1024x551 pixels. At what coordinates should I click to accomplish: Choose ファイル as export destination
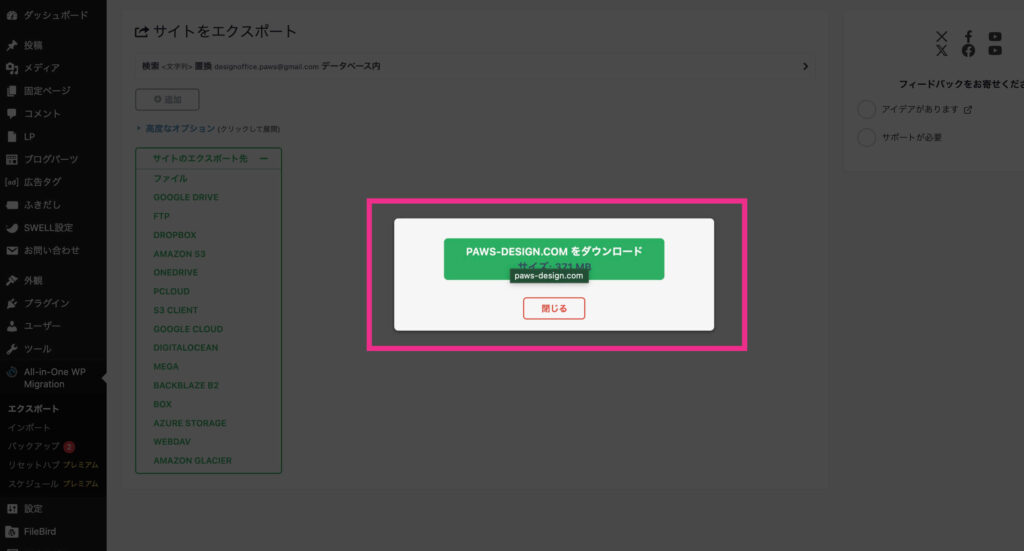tap(170, 178)
